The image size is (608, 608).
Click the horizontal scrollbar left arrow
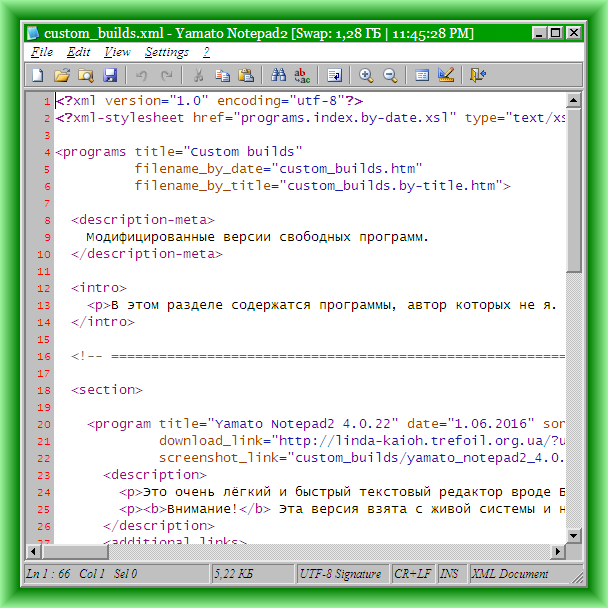(33, 551)
